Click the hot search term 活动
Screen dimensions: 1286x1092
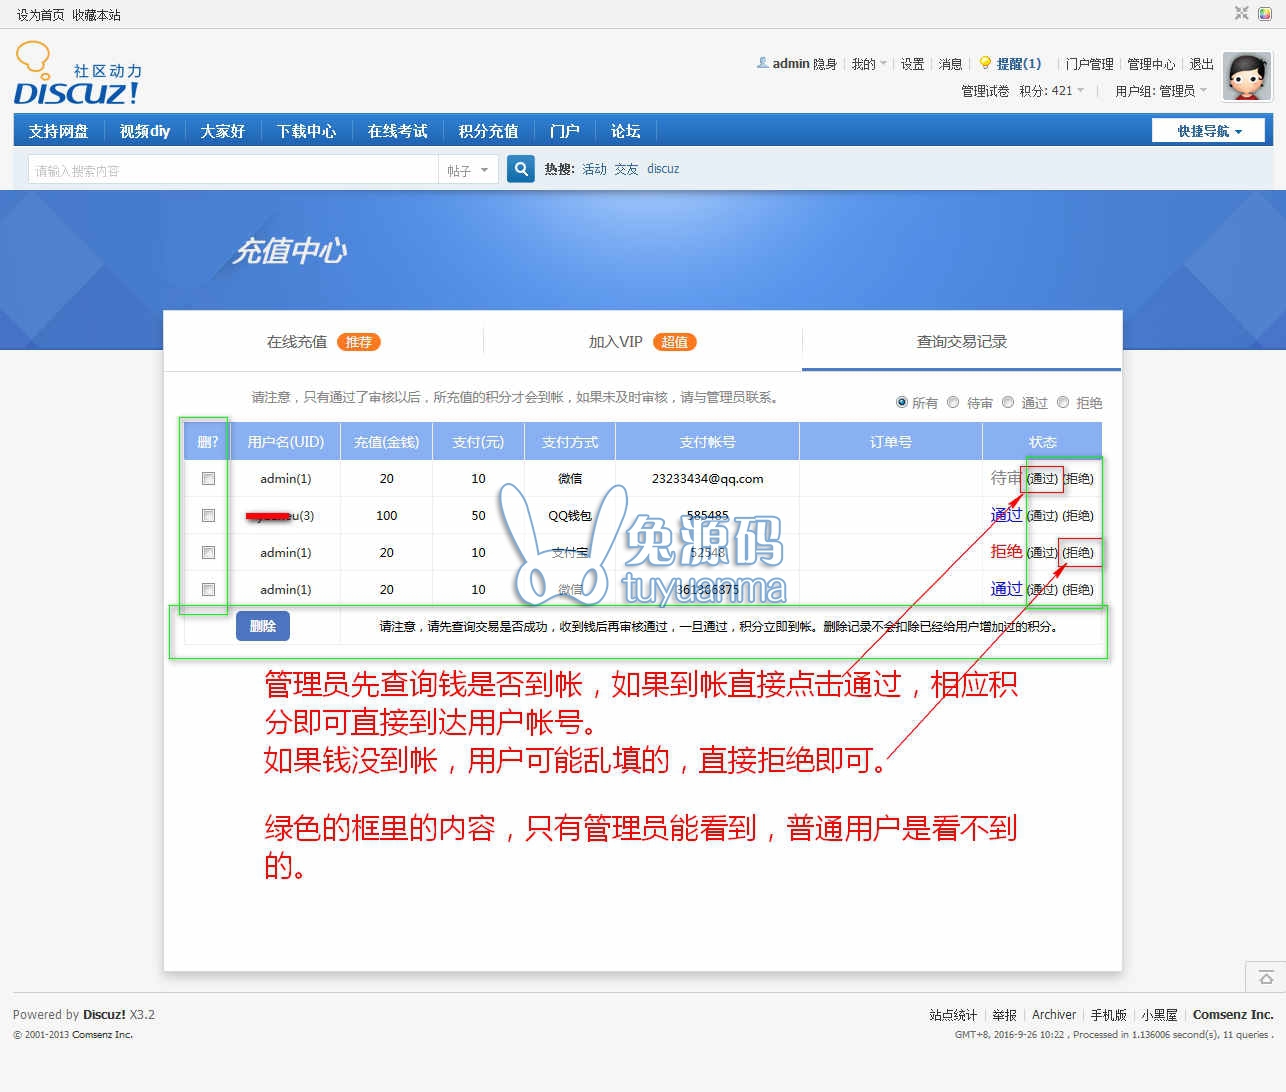tap(594, 169)
